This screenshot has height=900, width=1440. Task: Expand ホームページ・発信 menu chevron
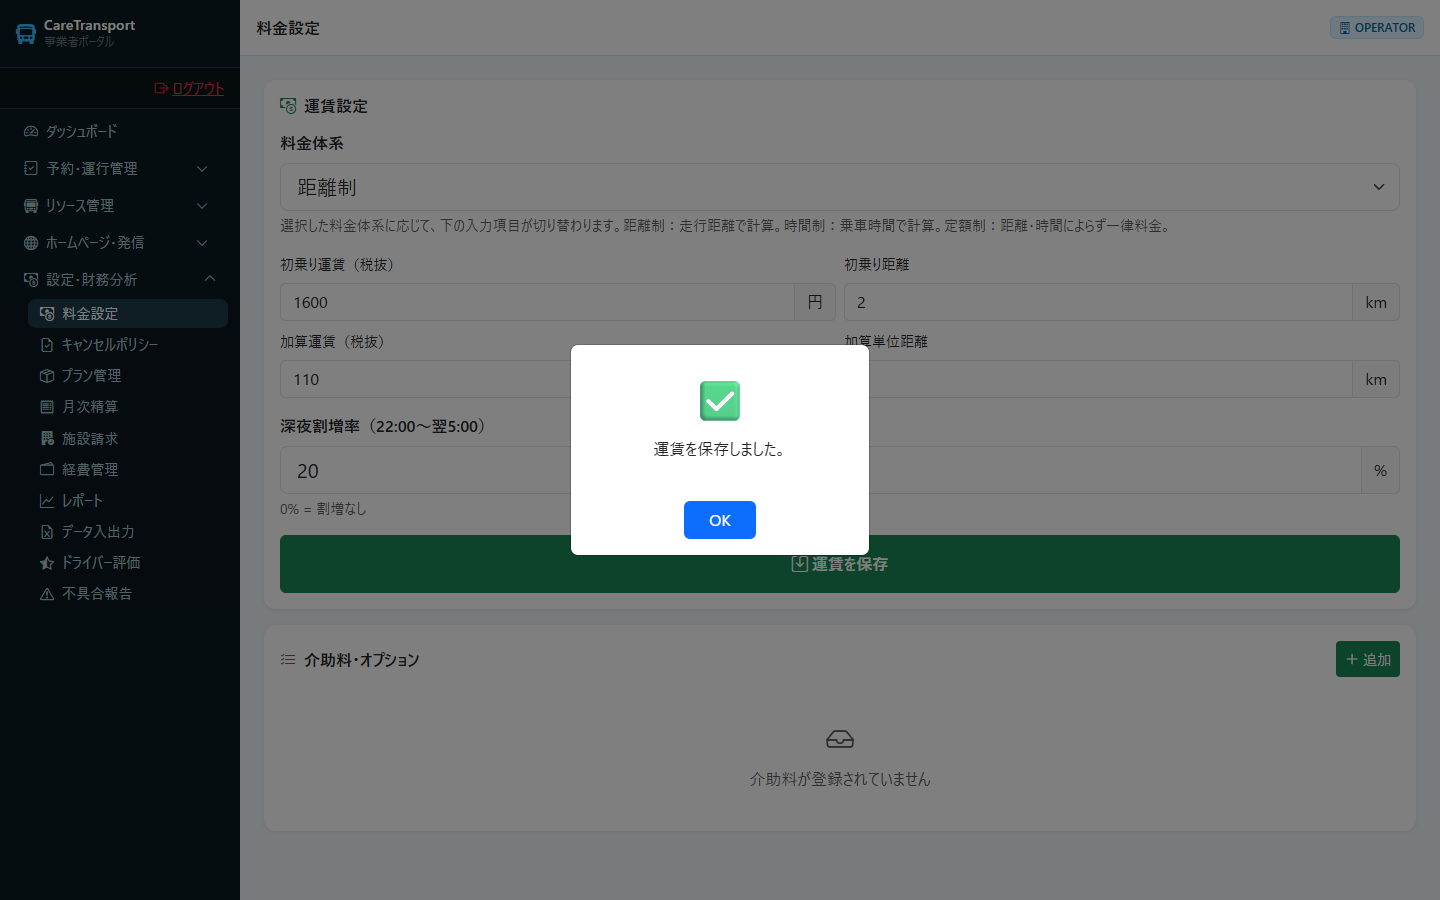point(202,243)
